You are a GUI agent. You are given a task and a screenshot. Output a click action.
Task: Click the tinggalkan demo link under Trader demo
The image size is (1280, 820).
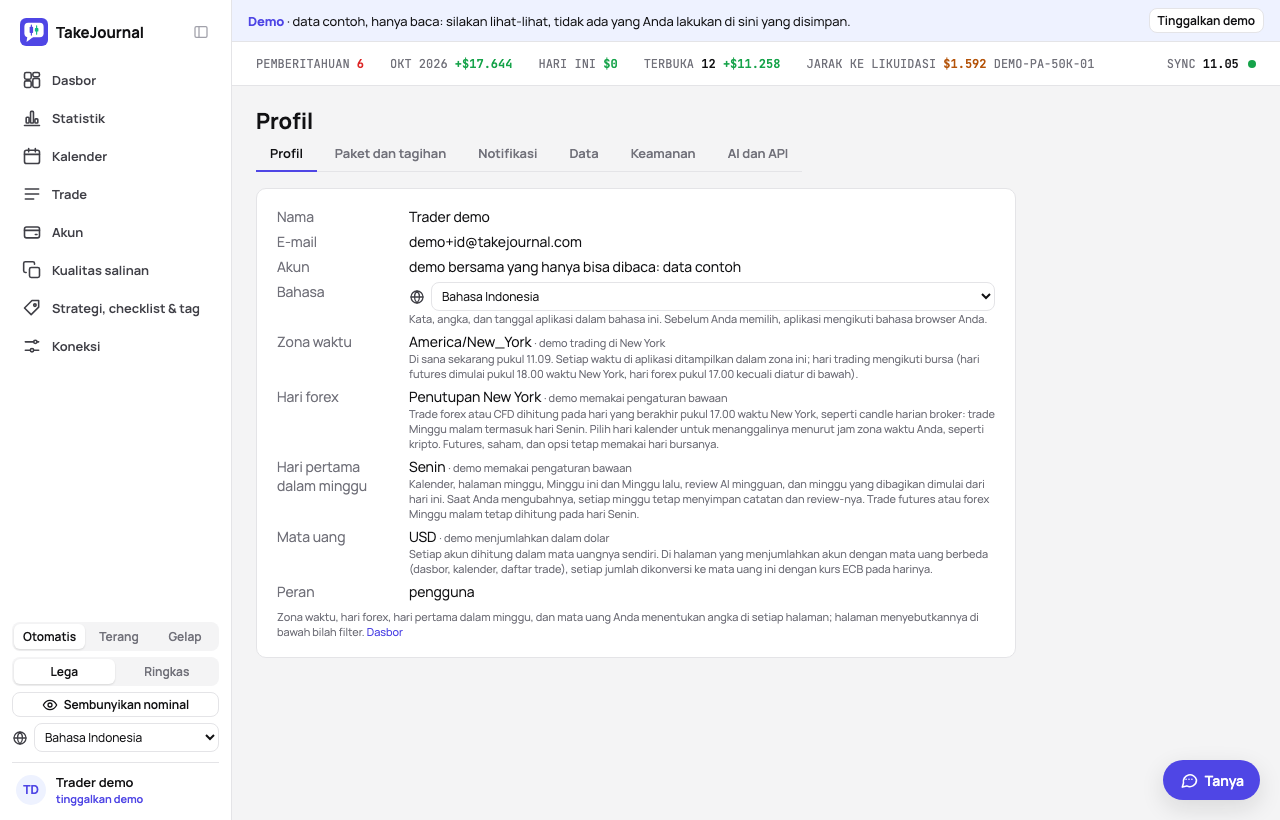(99, 799)
